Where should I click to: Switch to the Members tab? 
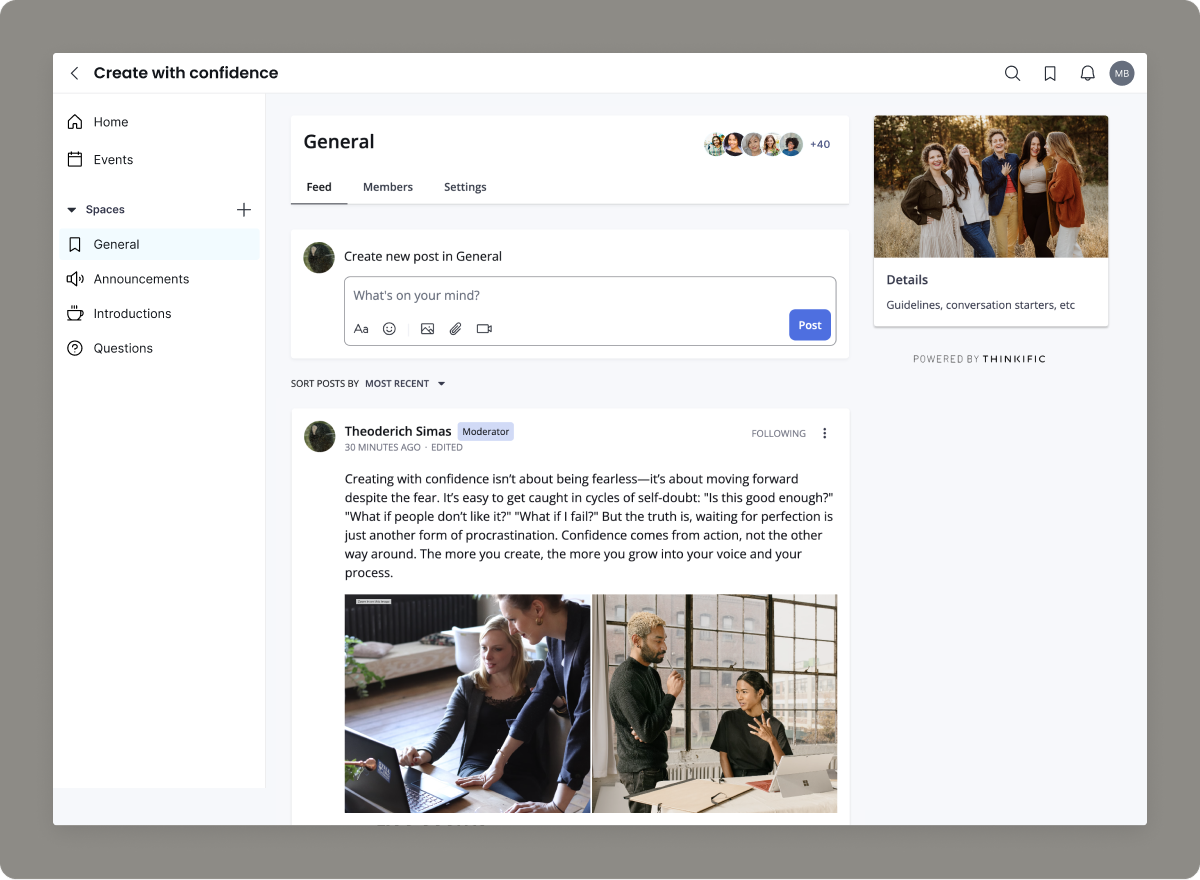388,187
